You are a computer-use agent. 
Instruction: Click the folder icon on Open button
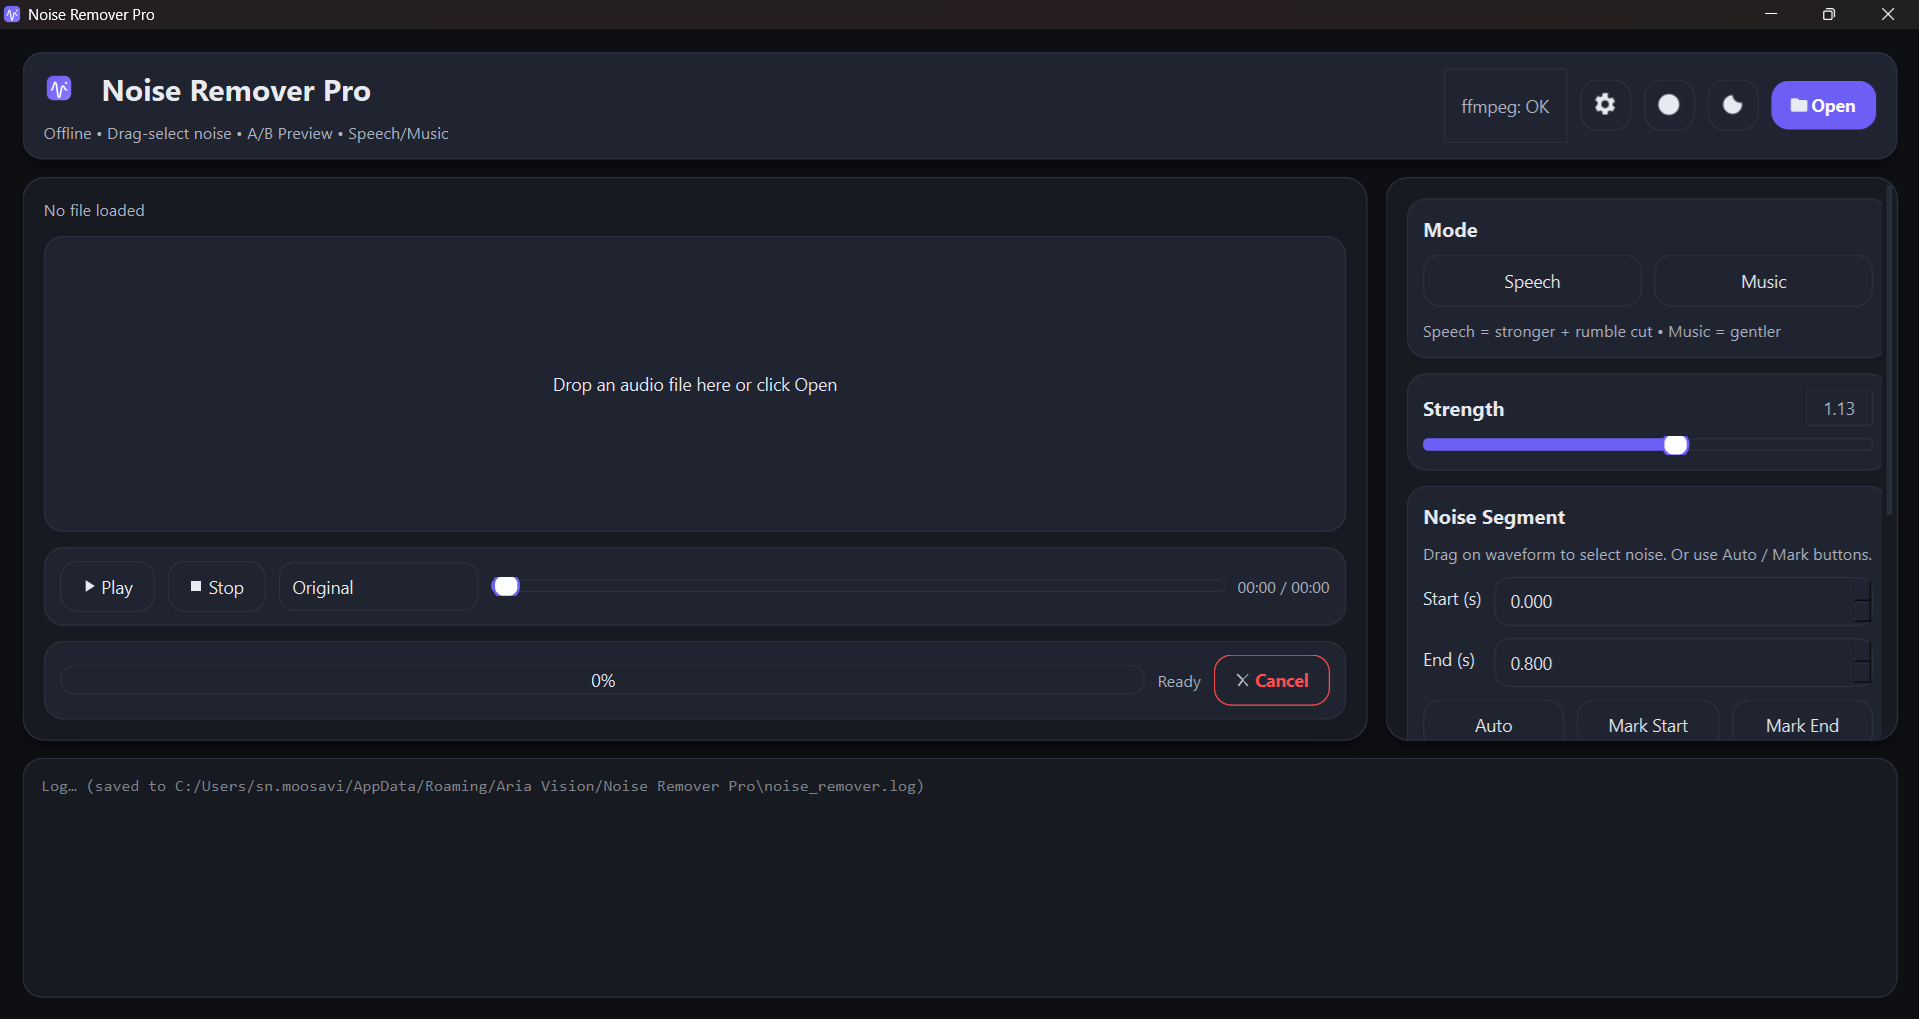(1797, 105)
